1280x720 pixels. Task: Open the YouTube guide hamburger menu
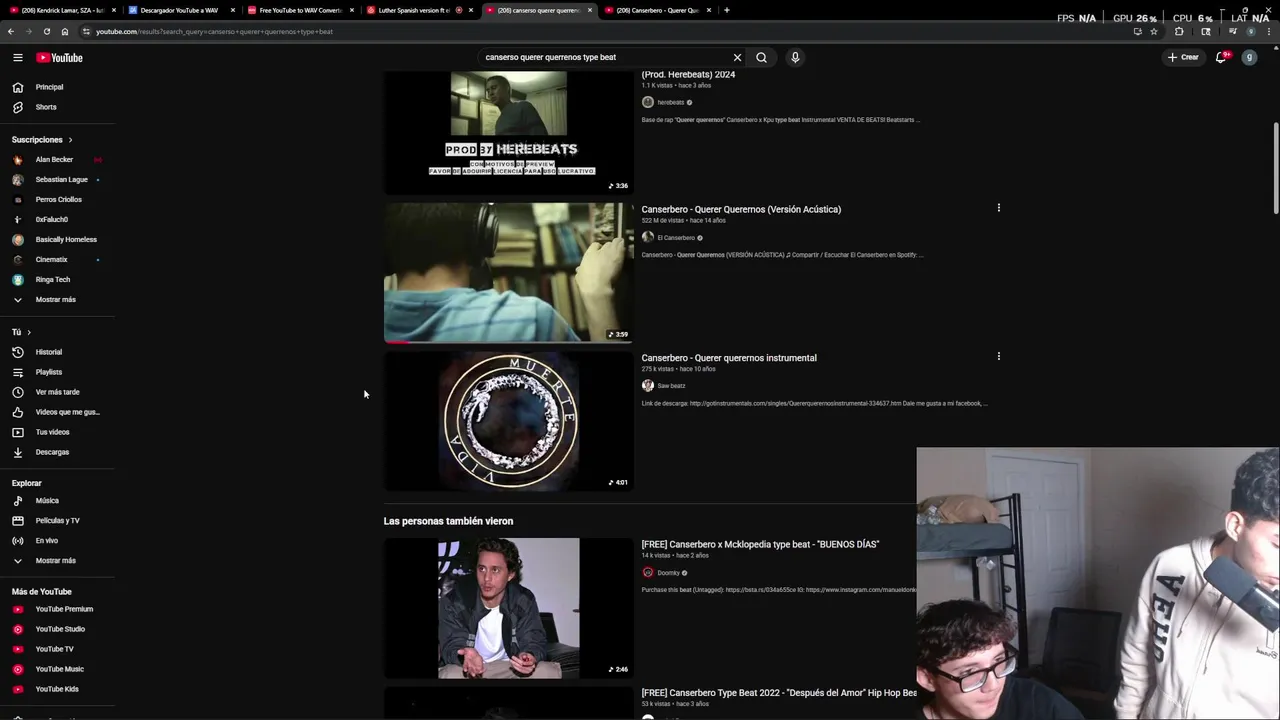[x=17, y=57]
